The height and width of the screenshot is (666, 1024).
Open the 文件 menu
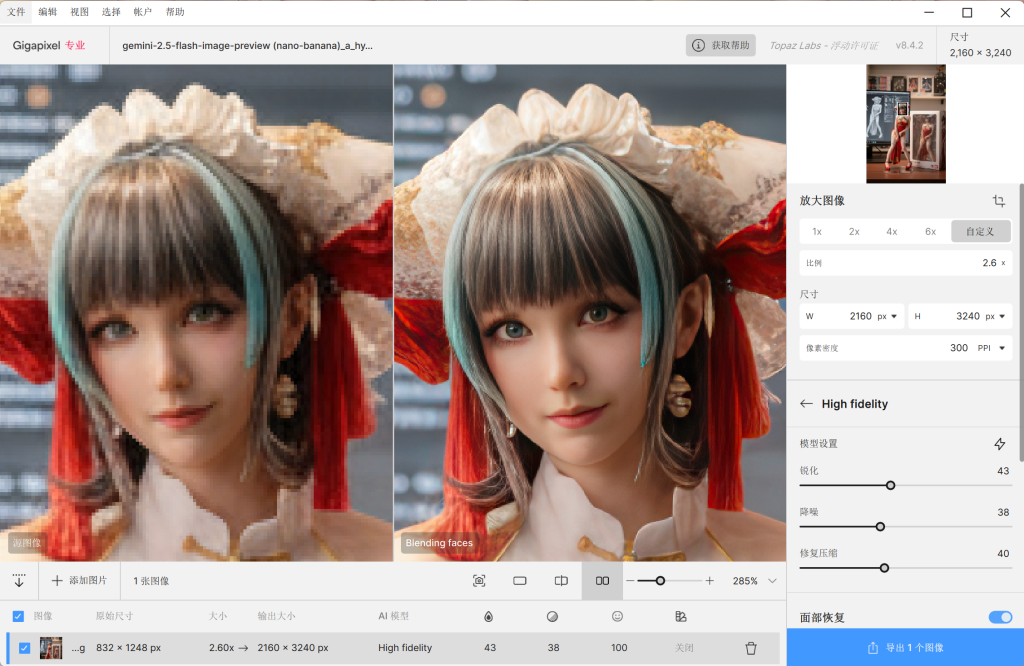click(x=16, y=12)
